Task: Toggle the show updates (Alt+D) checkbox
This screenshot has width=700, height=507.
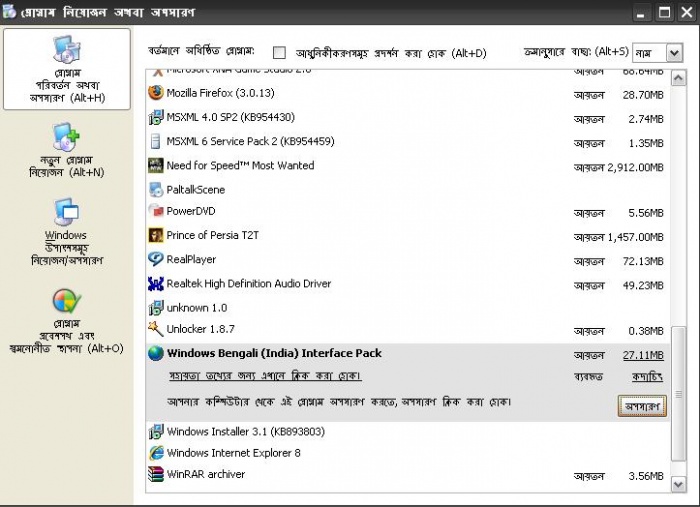Action: 279,53
